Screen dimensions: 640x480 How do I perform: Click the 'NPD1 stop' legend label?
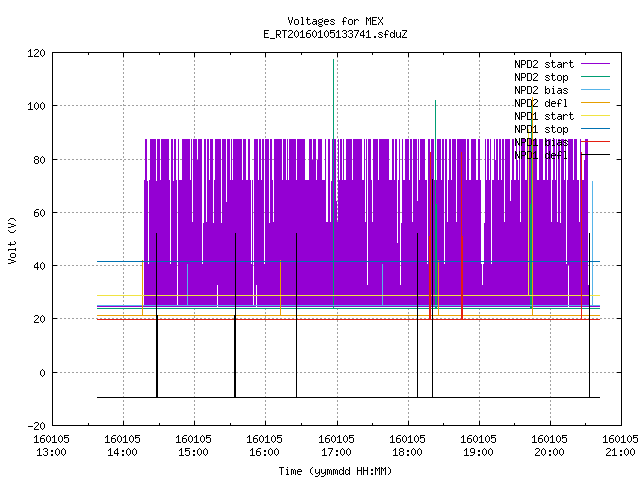[541, 129]
